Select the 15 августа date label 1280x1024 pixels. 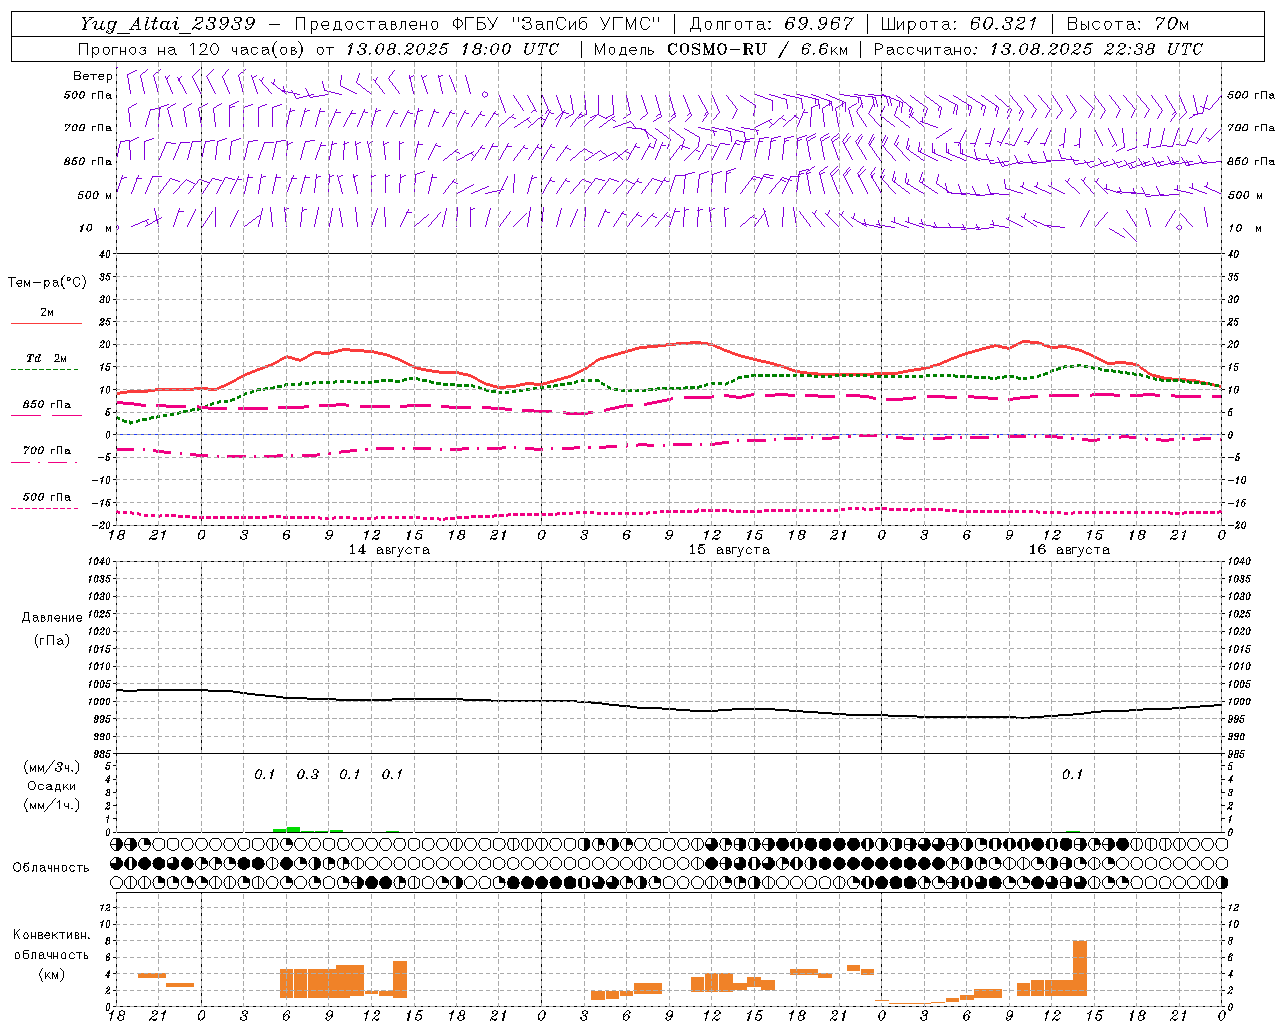729,550
